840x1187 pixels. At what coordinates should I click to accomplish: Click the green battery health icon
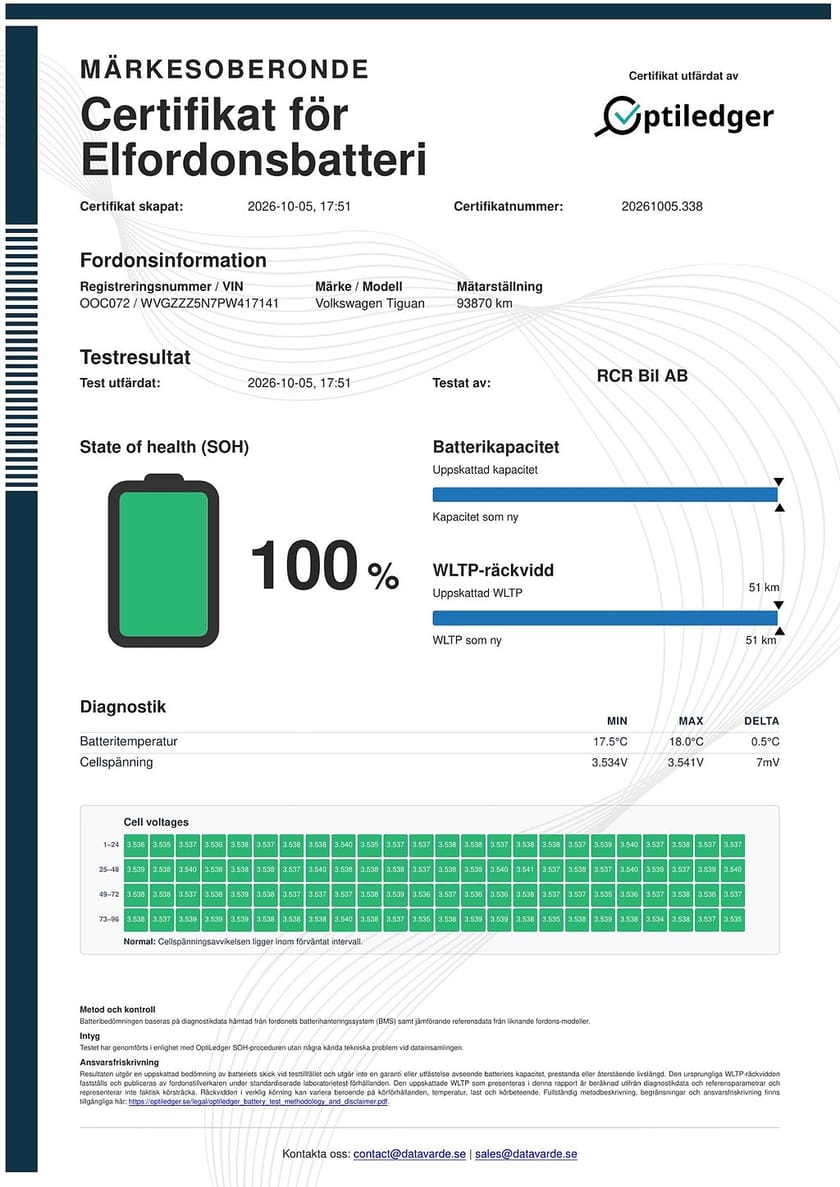click(163, 560)
